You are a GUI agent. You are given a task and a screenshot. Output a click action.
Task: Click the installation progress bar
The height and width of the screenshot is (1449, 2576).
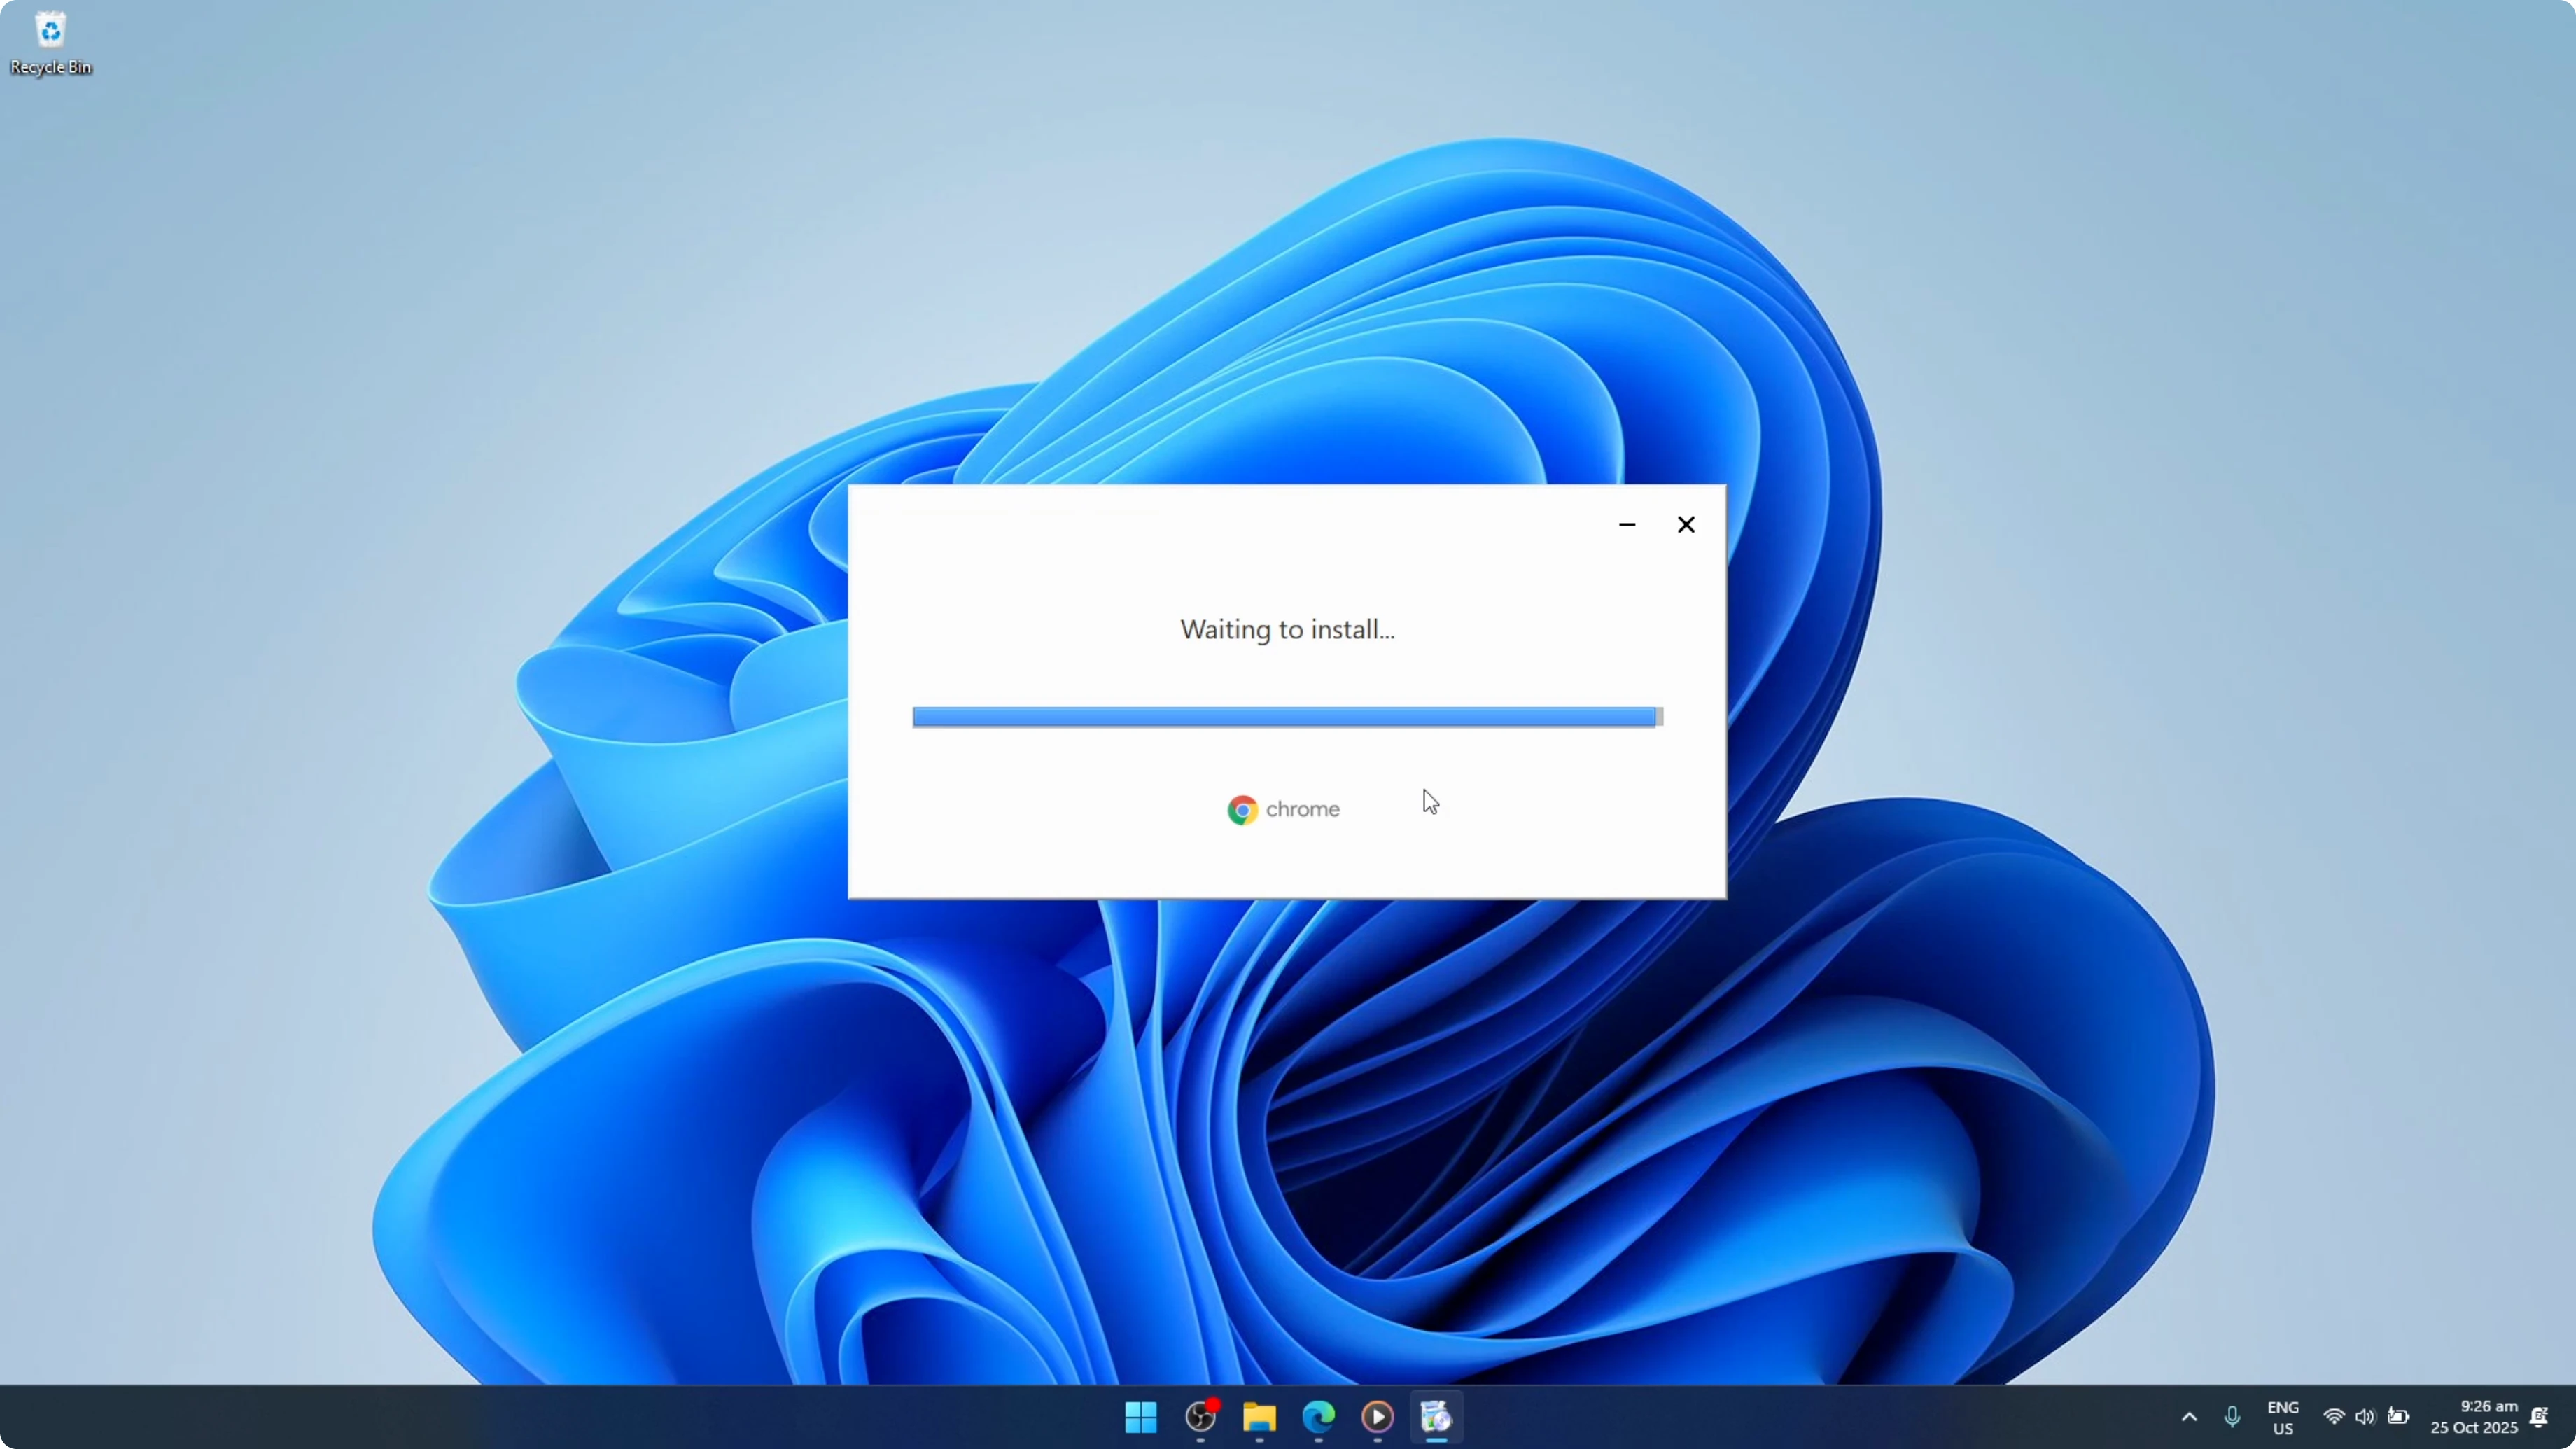point(1287,716)
